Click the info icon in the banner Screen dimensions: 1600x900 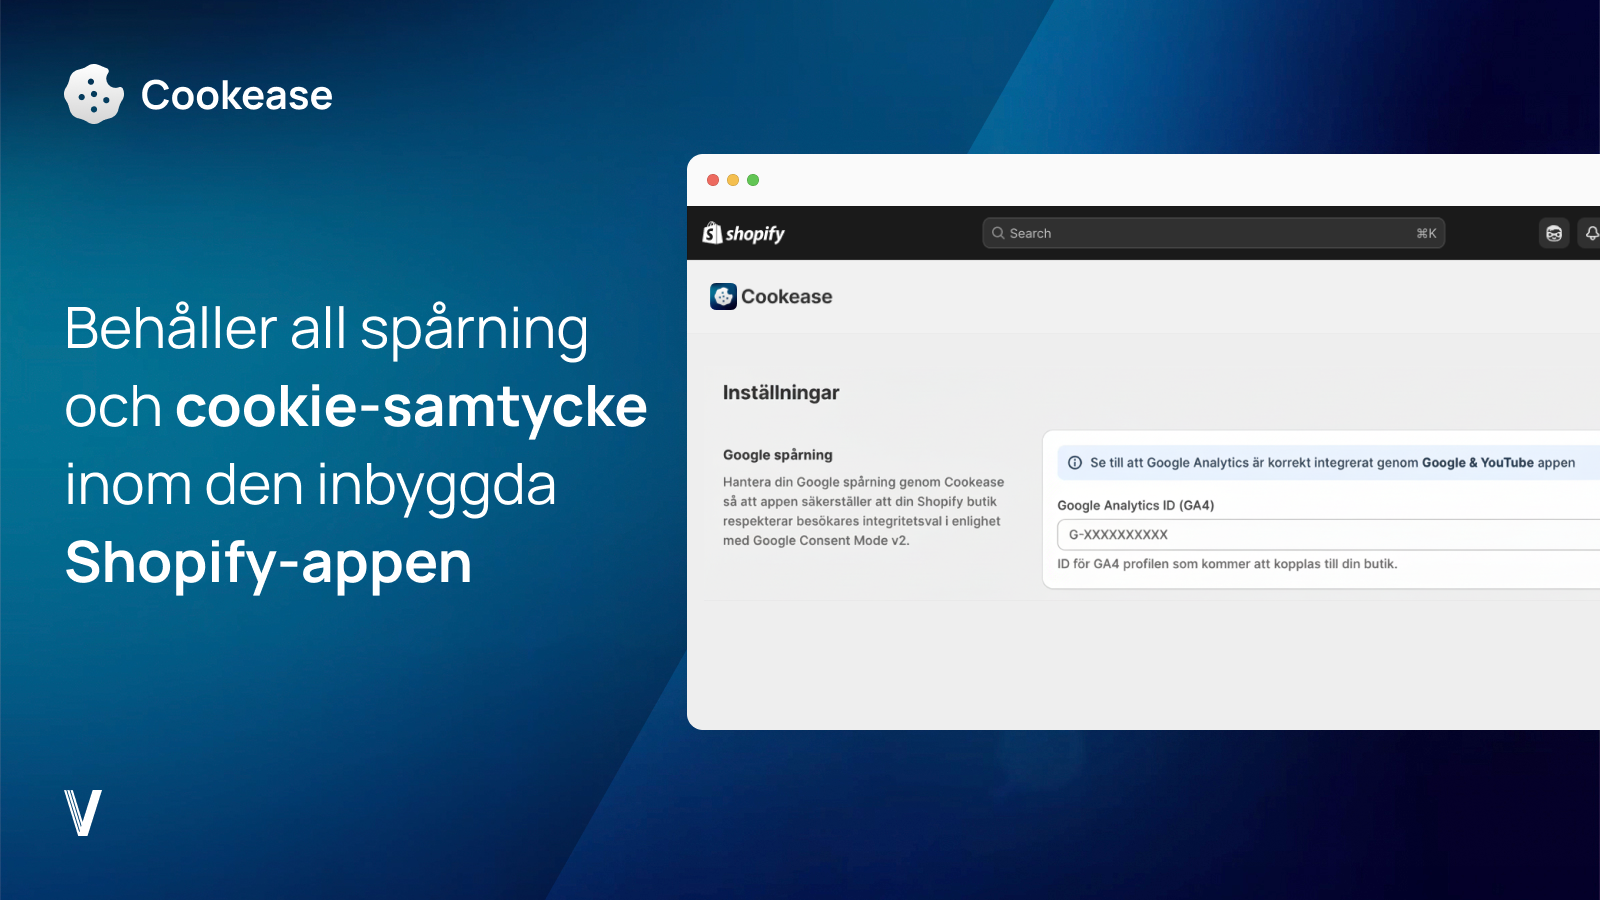(1075, 463)
